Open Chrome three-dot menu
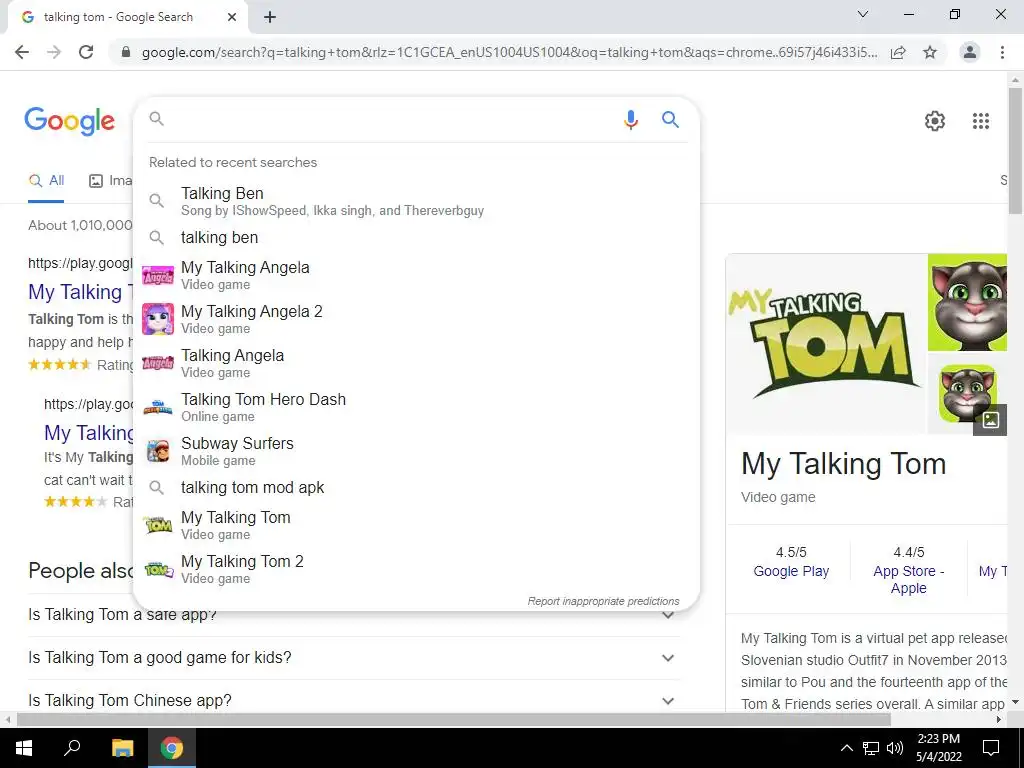Screen dimensions: 1024x768 (1002, 52)
